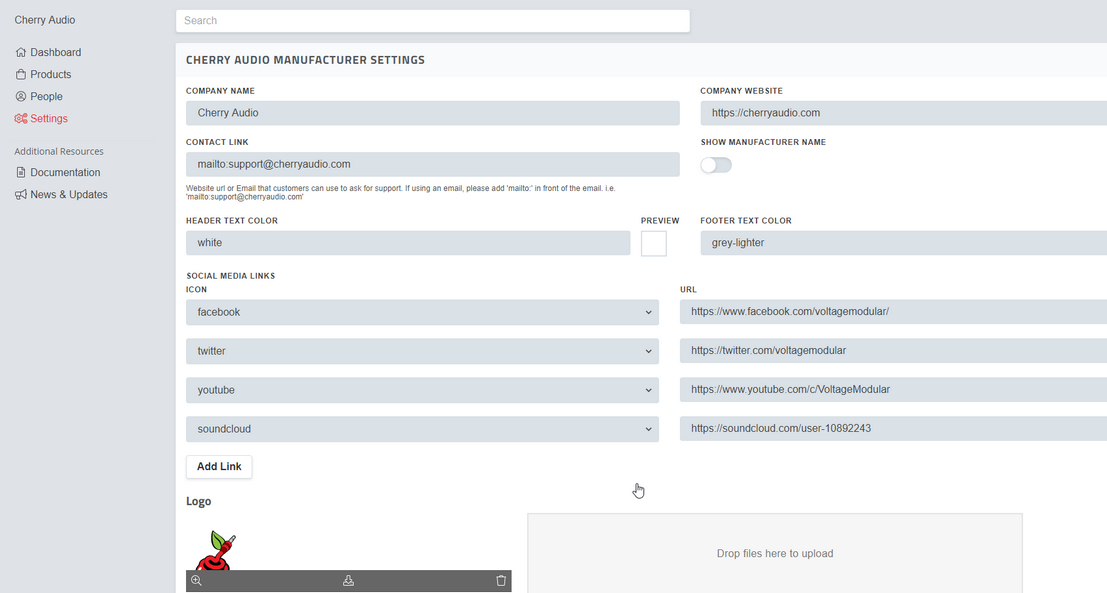Click the News & Updates megaphone icon
Screen dimensions: 1107x593
(20, 194)
